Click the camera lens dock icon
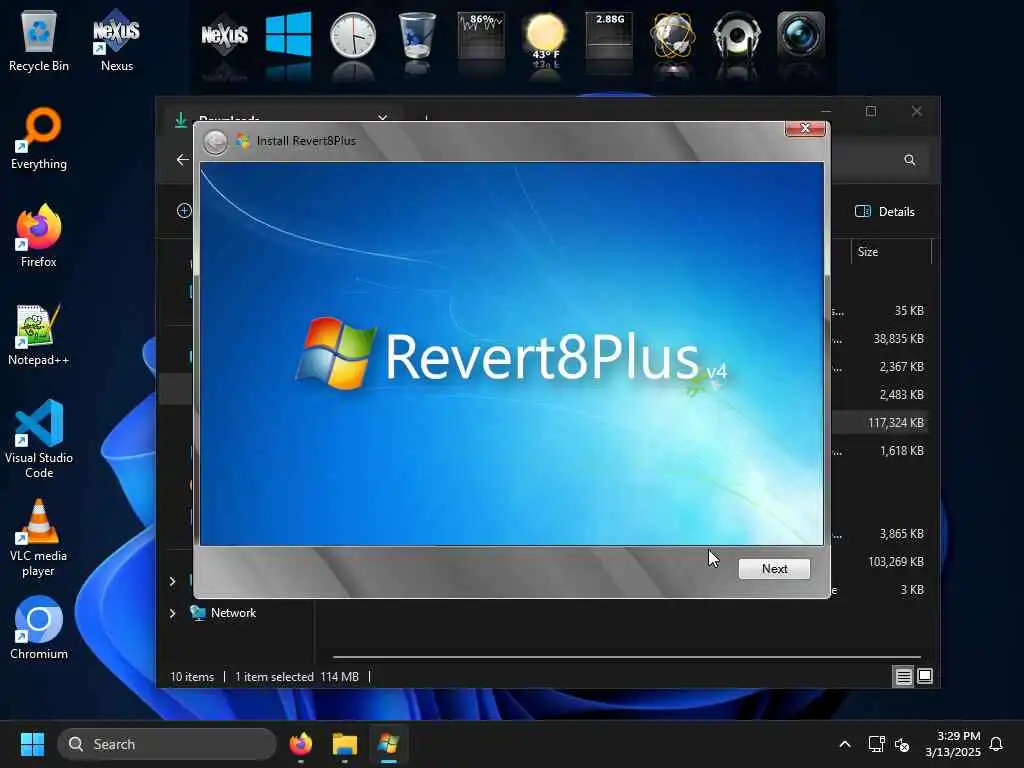 pyautogui.click(x=801, y=35)
